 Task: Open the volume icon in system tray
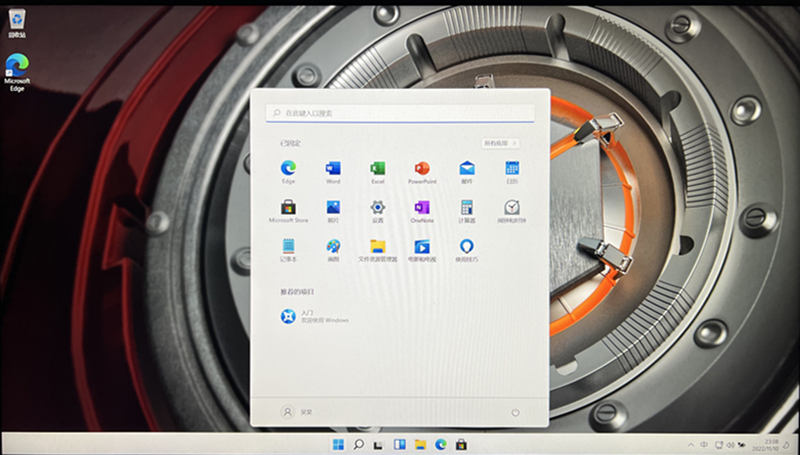point(730,445)
